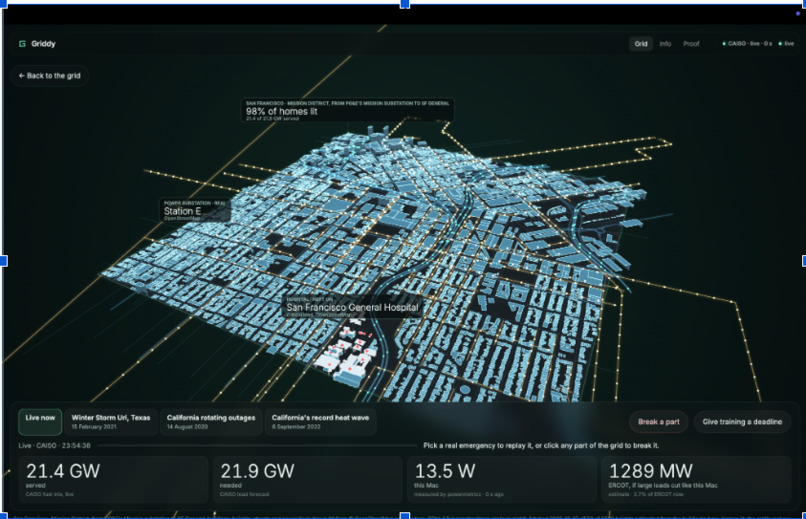Open the 21.9 GW needed card
Image resolution: width=806 pixels, height=519 pixels.
tap(307, 479)
